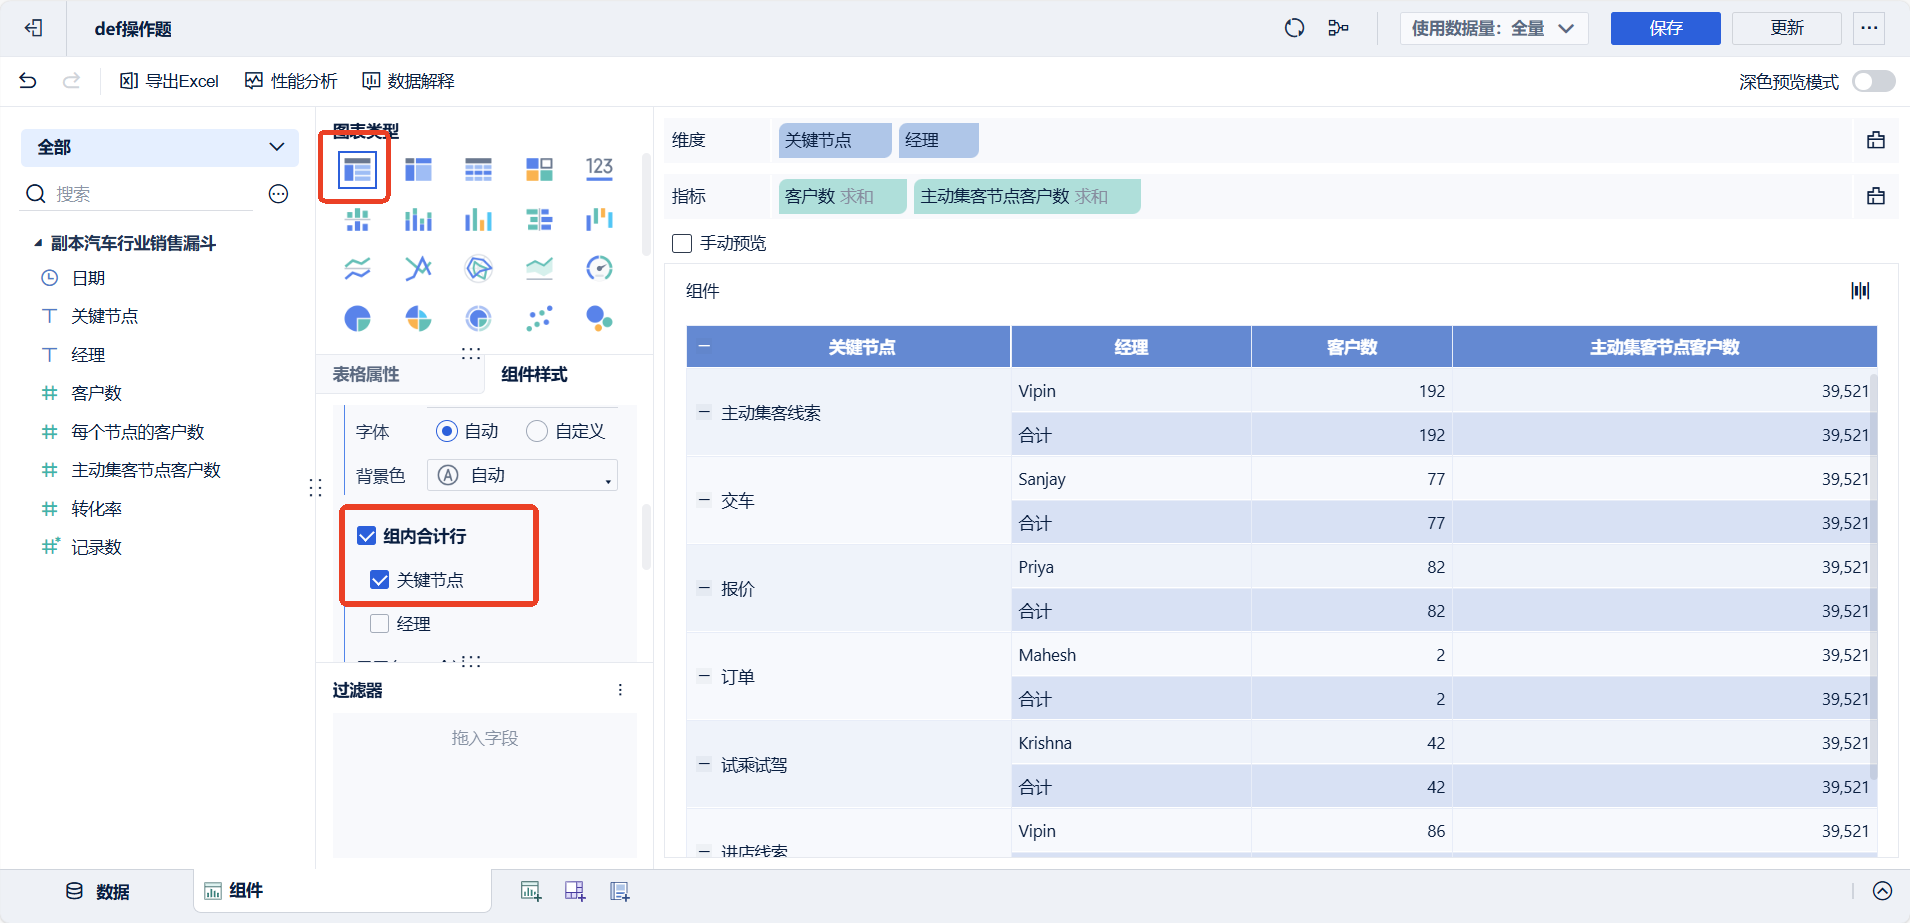The height and width of the screenshot is (923, 1910).
Task: Select the cross table chart type
Action: [418, 169]
